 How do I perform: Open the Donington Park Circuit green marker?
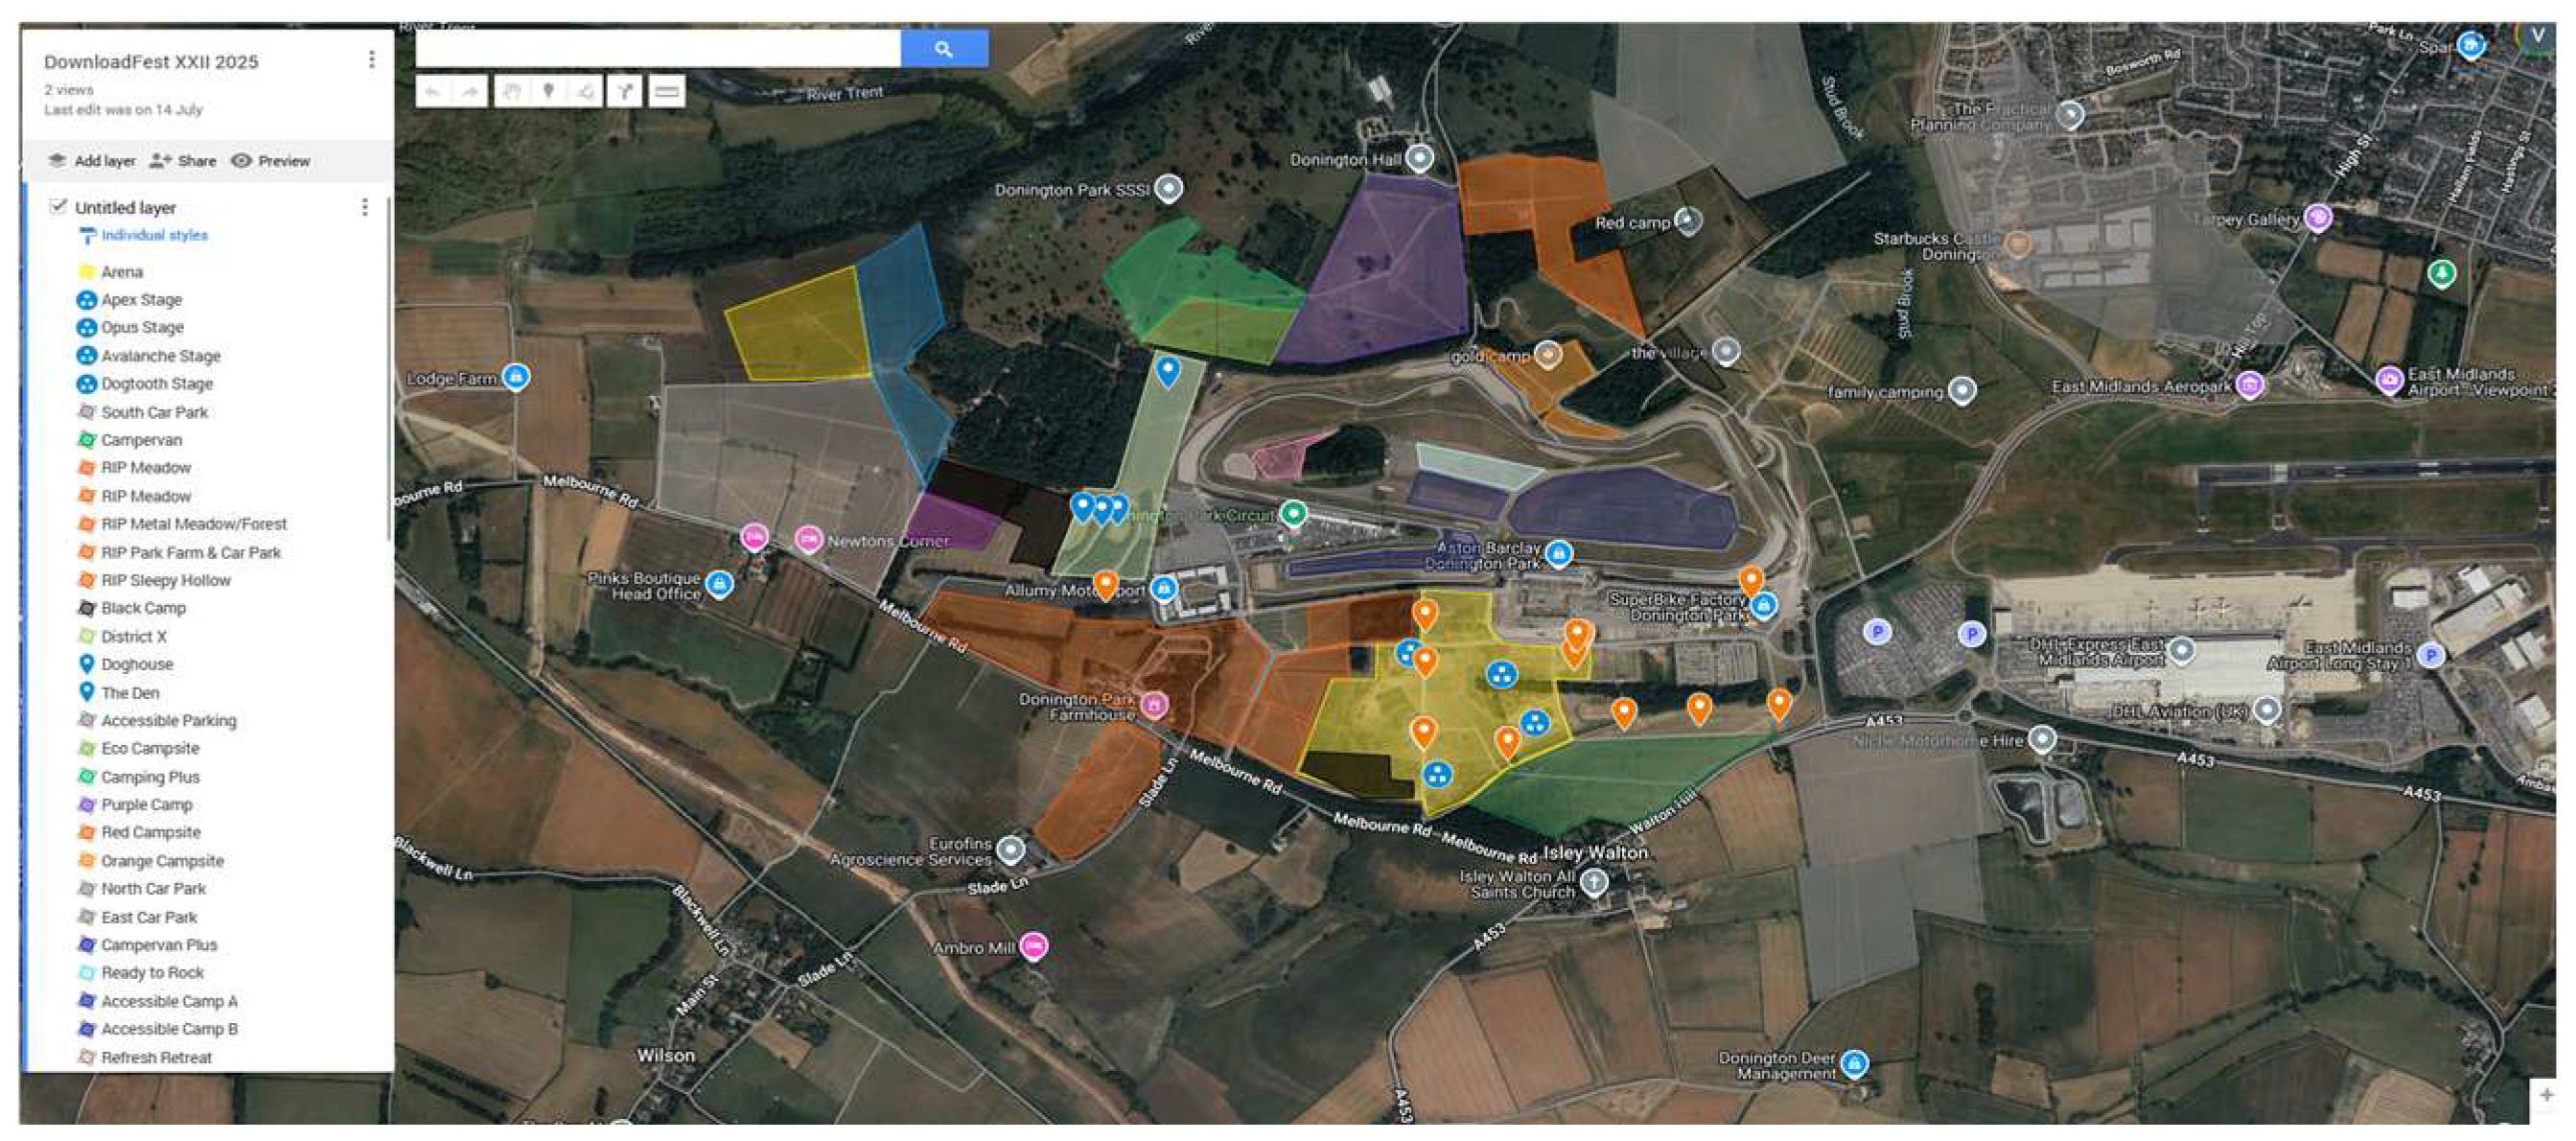1294,513
